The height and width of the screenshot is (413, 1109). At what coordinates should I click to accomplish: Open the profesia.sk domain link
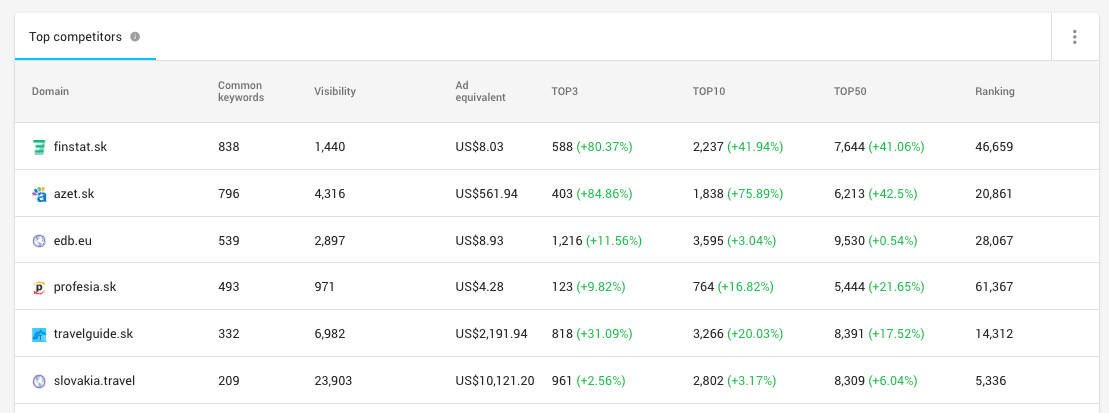pyautogui.click(x=85, y=287)
